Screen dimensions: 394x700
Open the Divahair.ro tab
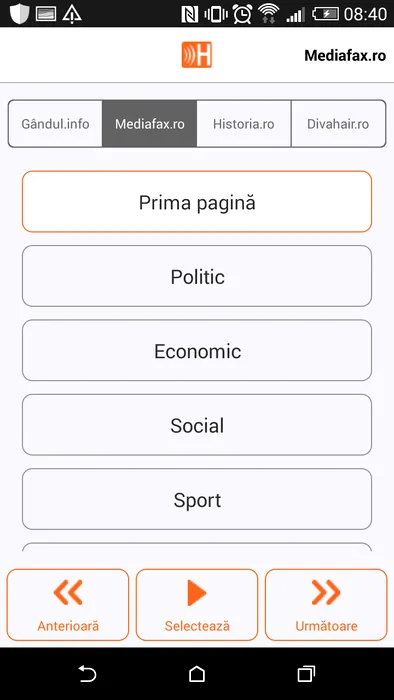[338, 124]
